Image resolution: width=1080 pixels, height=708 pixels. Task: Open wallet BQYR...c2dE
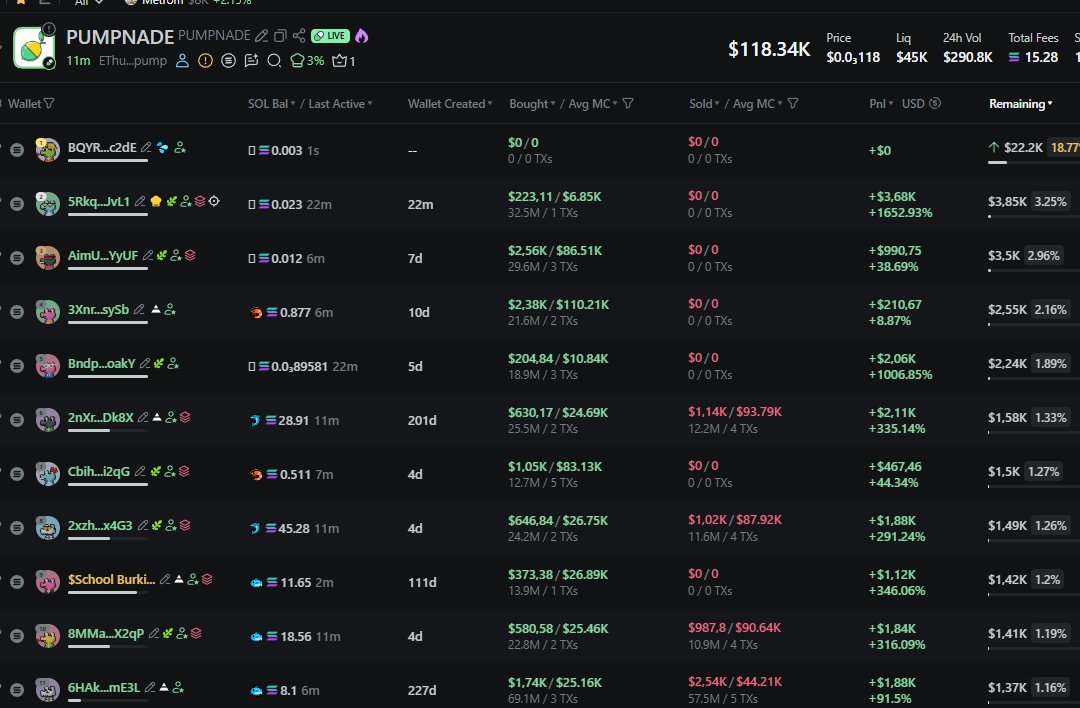click(x=102, y=147)
